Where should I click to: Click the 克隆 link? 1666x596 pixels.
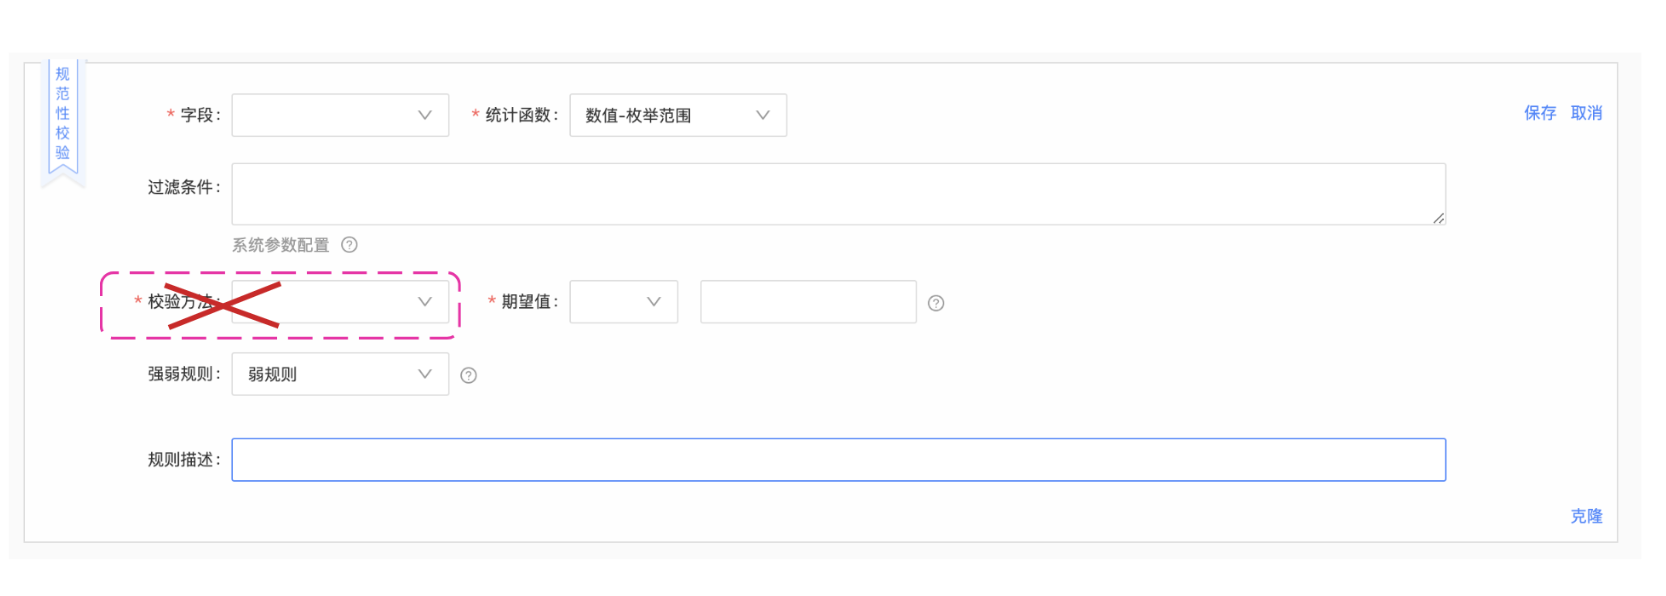pyautogui.click(x=1586, y=516)
